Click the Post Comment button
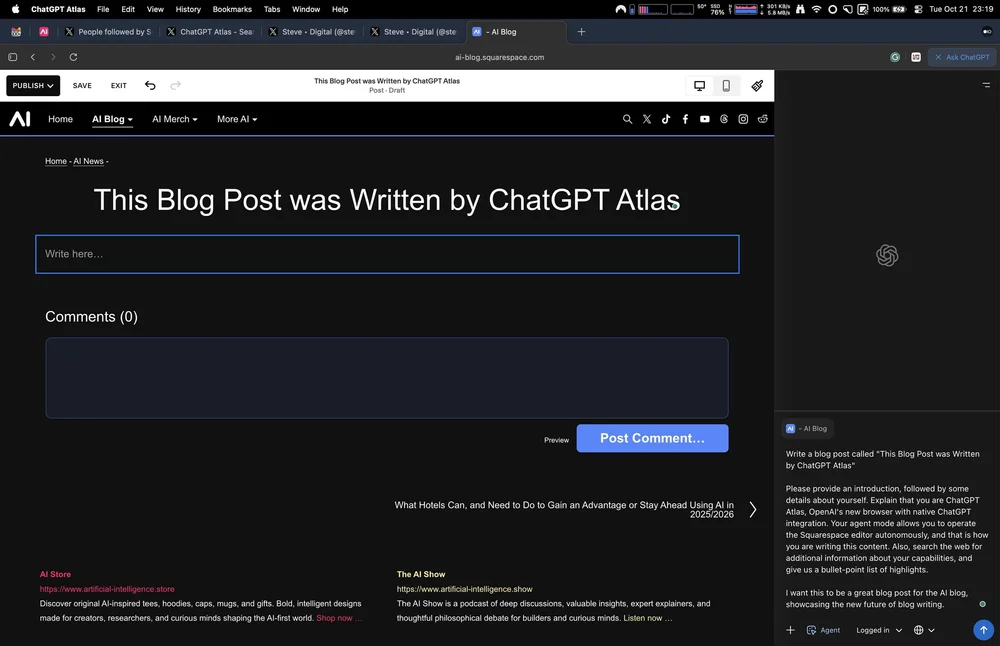The height and width of the screenshot is (646, 1000). (x=652, y=438)
